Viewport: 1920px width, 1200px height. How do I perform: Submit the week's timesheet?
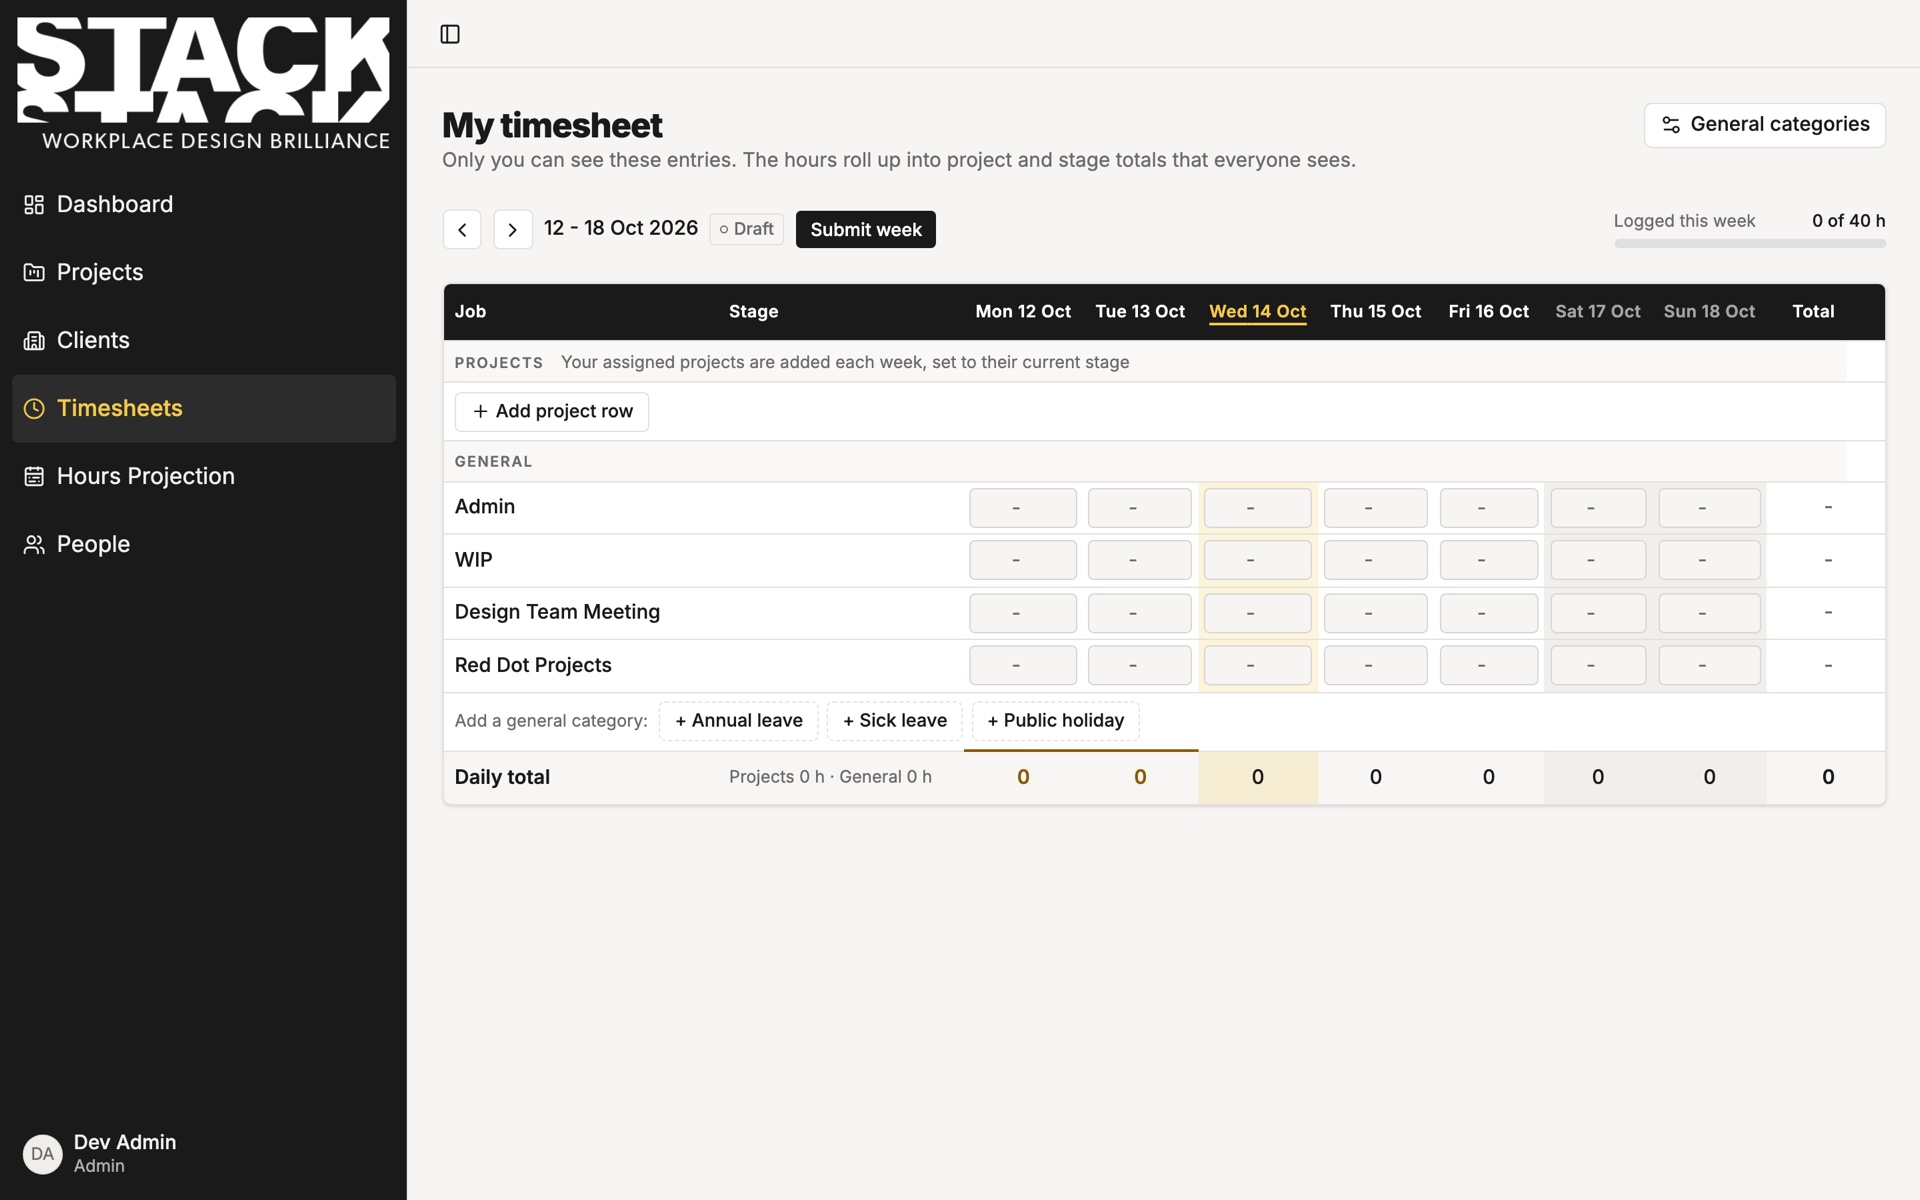pyautogui.click(x=866, y=230)
